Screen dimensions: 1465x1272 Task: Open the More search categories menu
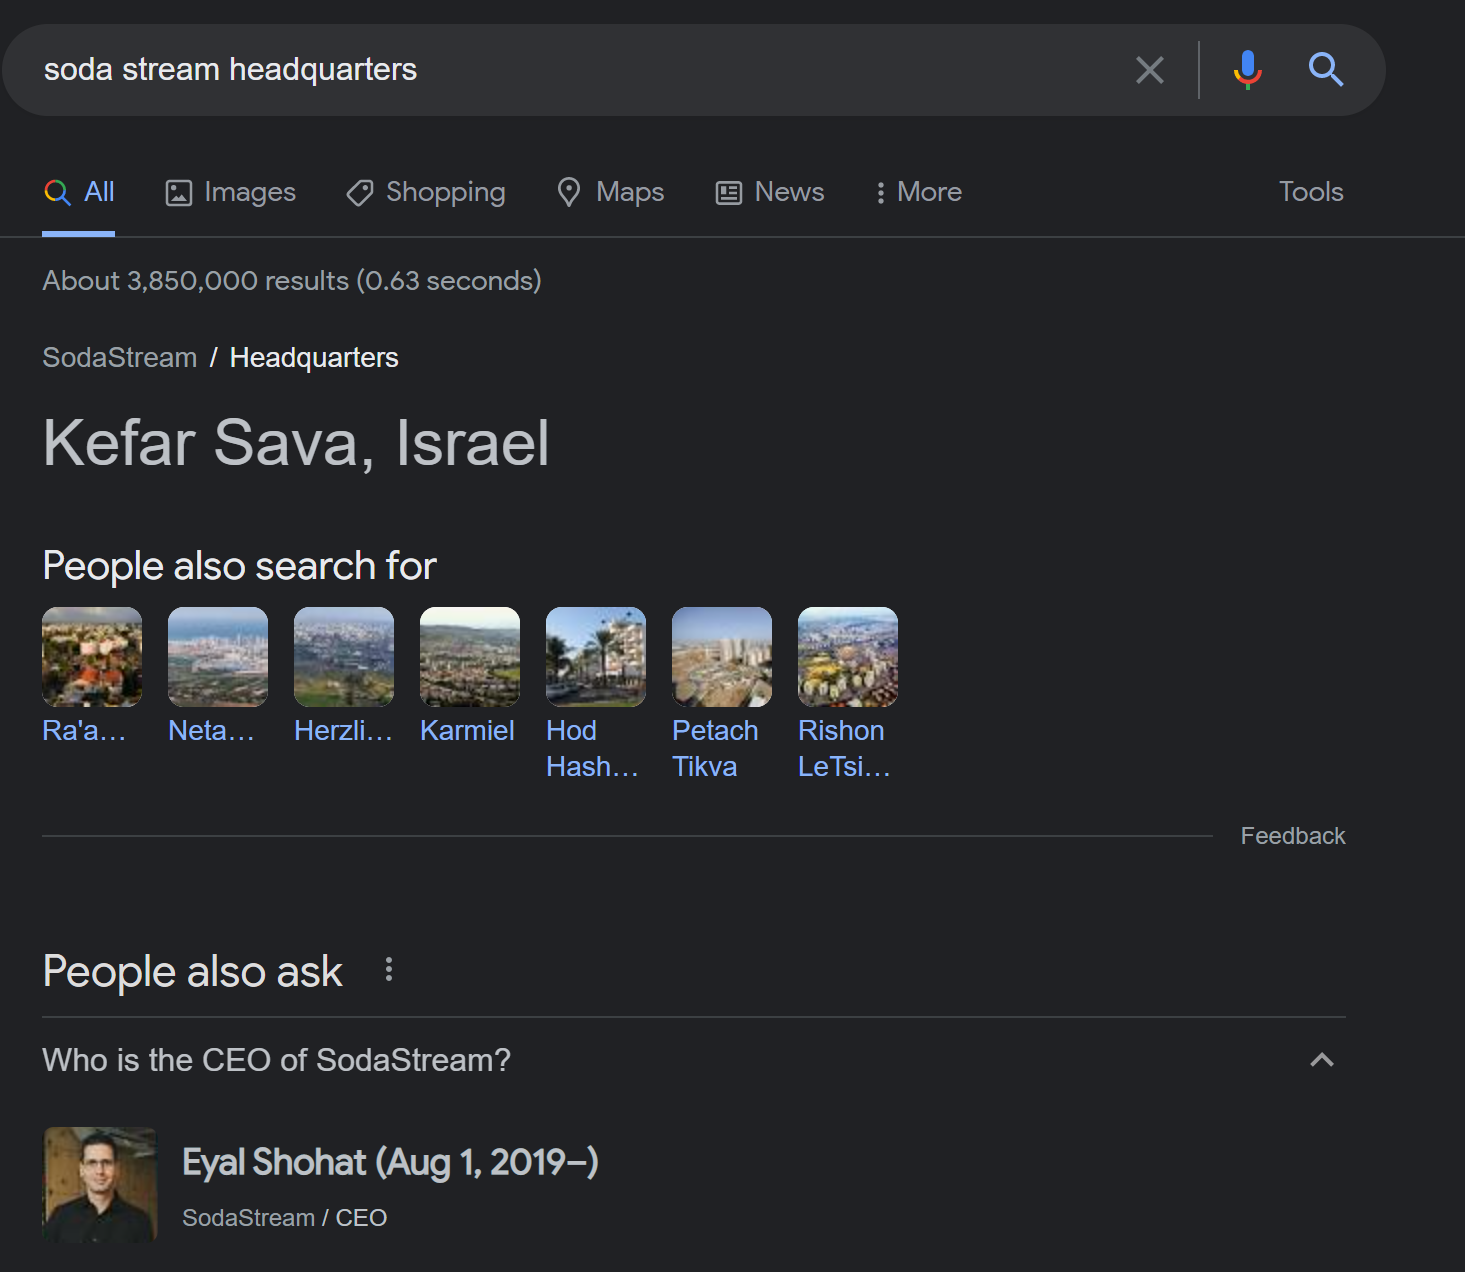[x=919, y=192]
